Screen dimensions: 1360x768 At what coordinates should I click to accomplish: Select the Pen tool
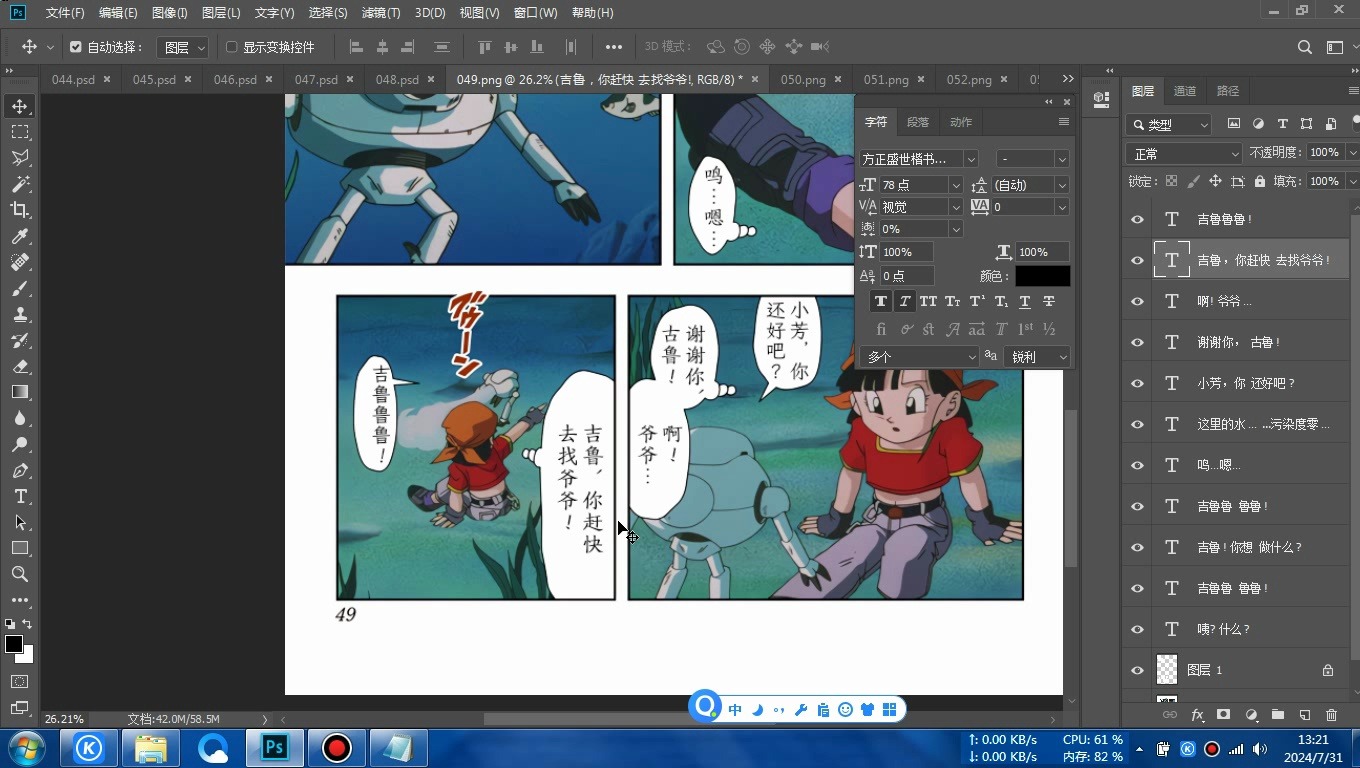tap(20, 470)
